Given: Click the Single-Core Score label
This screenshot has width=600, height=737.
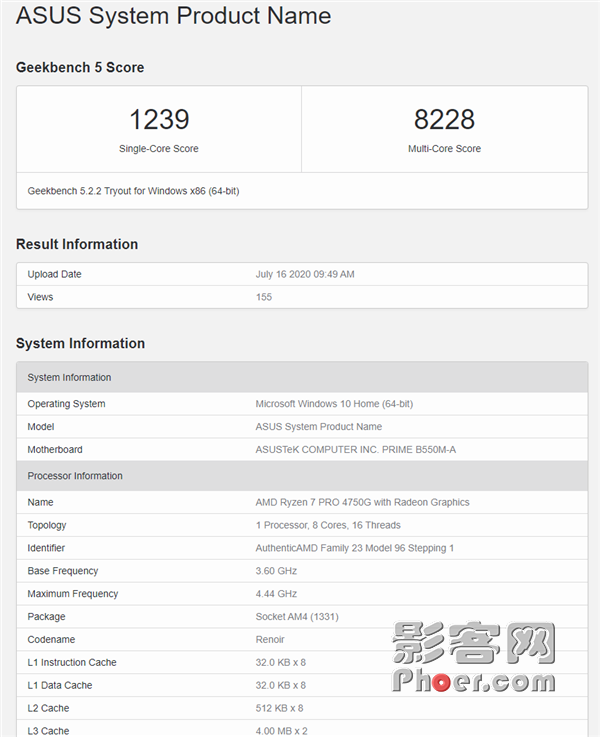Looking at the screenshot, I should 159,149.
